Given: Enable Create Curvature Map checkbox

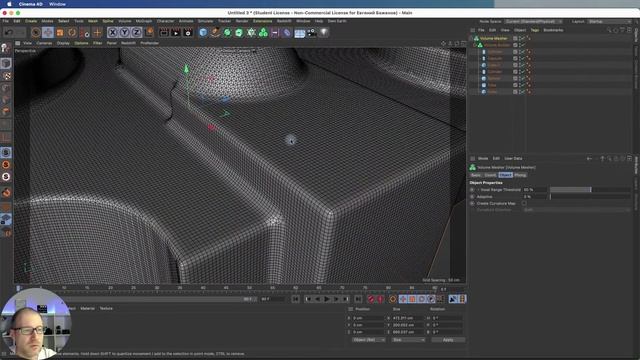Looking at the screenshot, I should 524,203.
